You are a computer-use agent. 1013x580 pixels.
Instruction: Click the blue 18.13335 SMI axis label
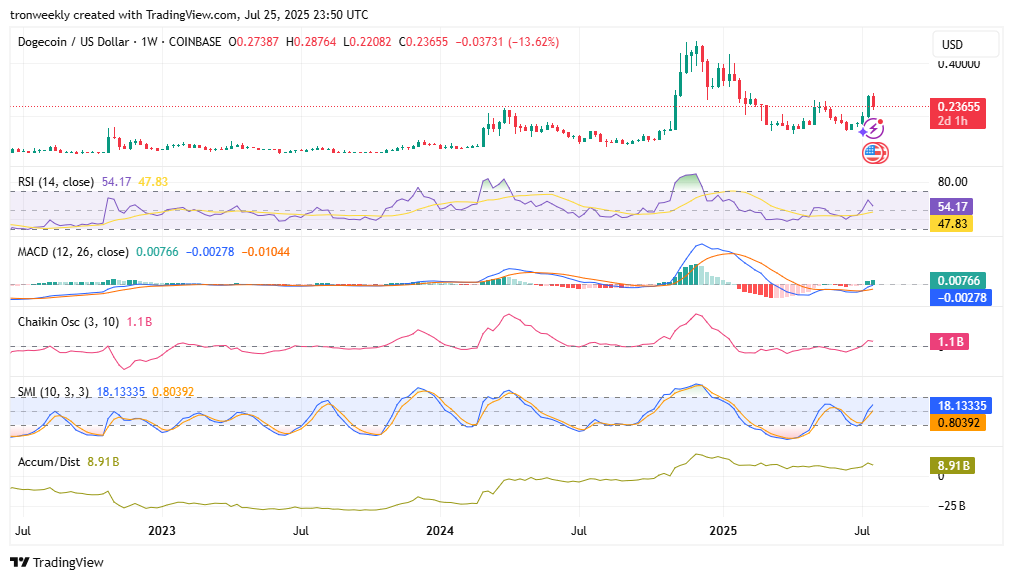(961, 406)
